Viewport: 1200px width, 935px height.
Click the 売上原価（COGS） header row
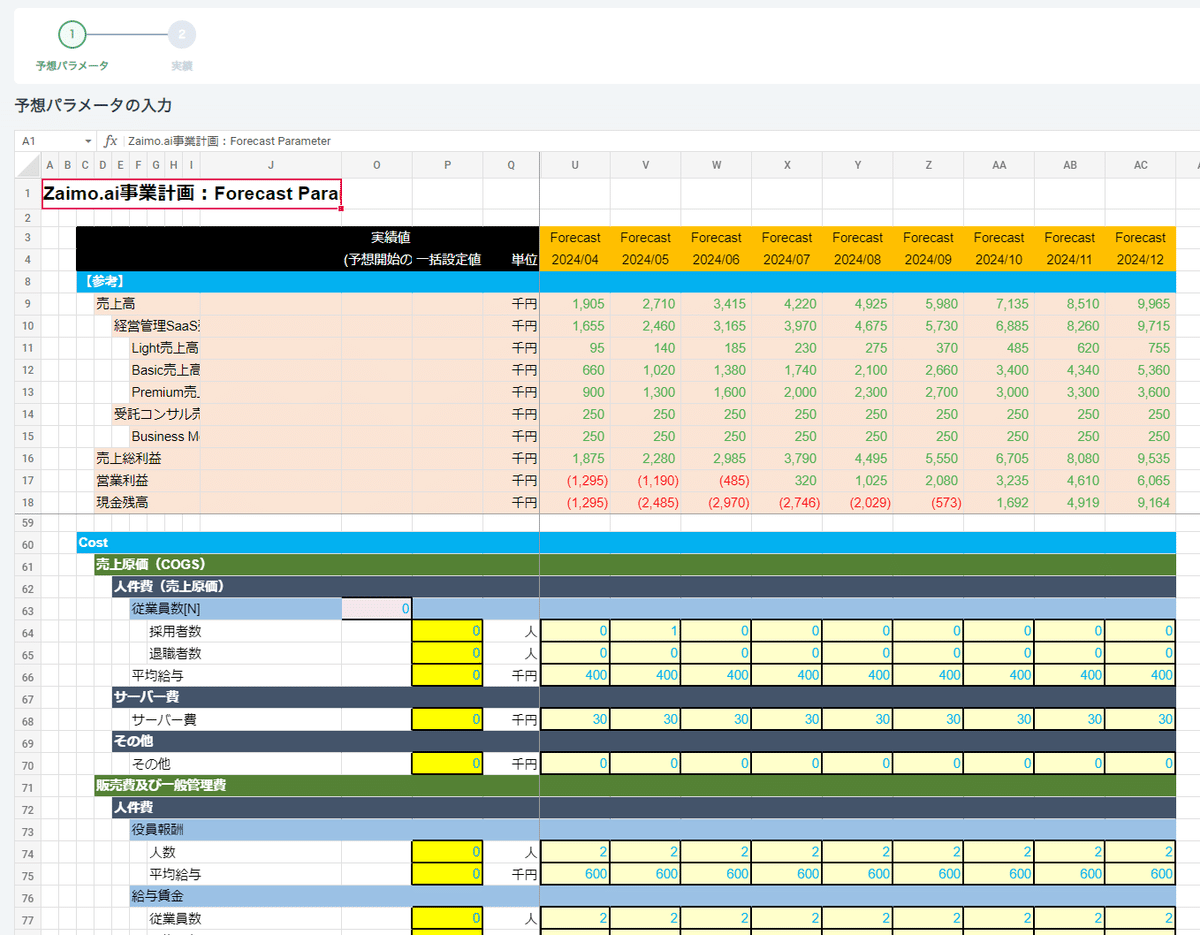tap(635, 565)
